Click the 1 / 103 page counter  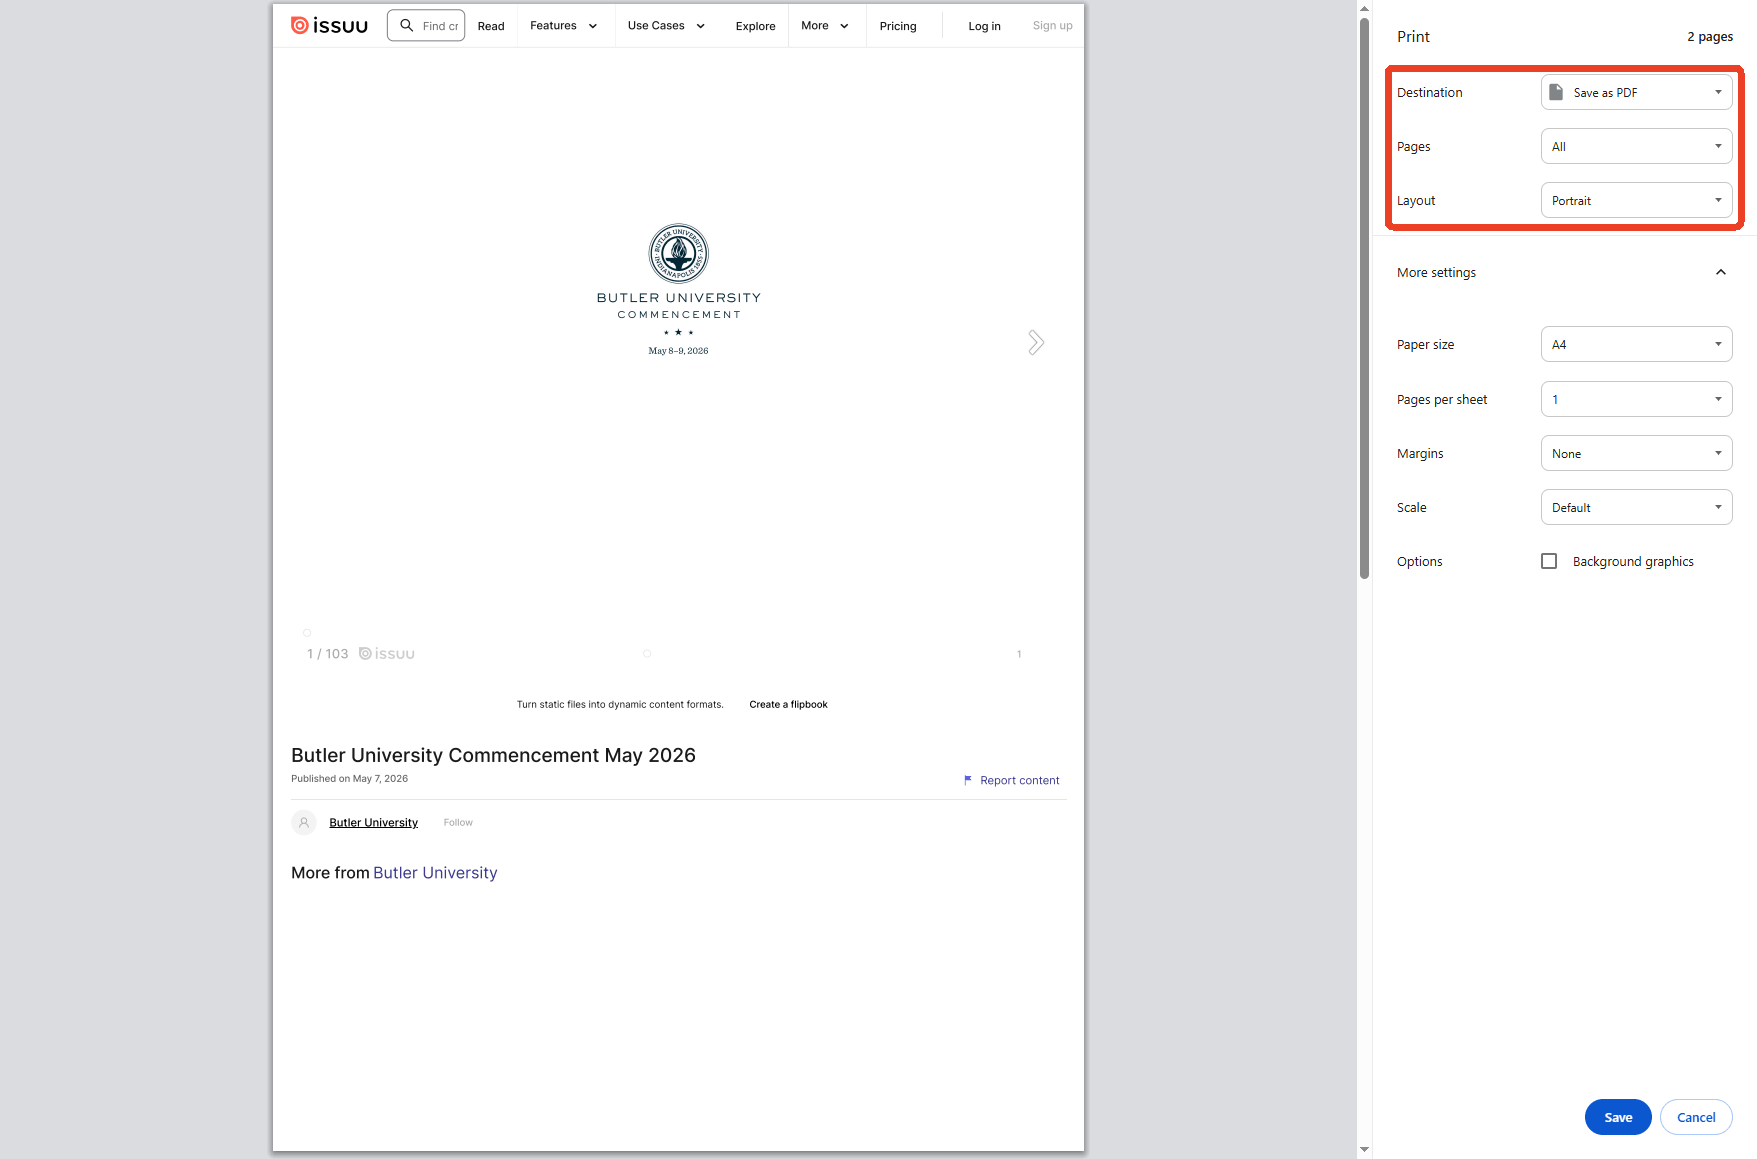point(327,654)
